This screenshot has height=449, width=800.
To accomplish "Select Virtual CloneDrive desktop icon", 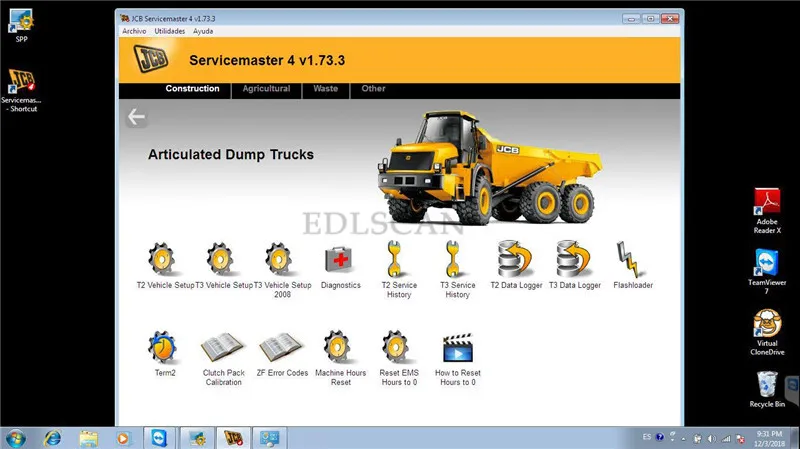I will pos(767,332).
